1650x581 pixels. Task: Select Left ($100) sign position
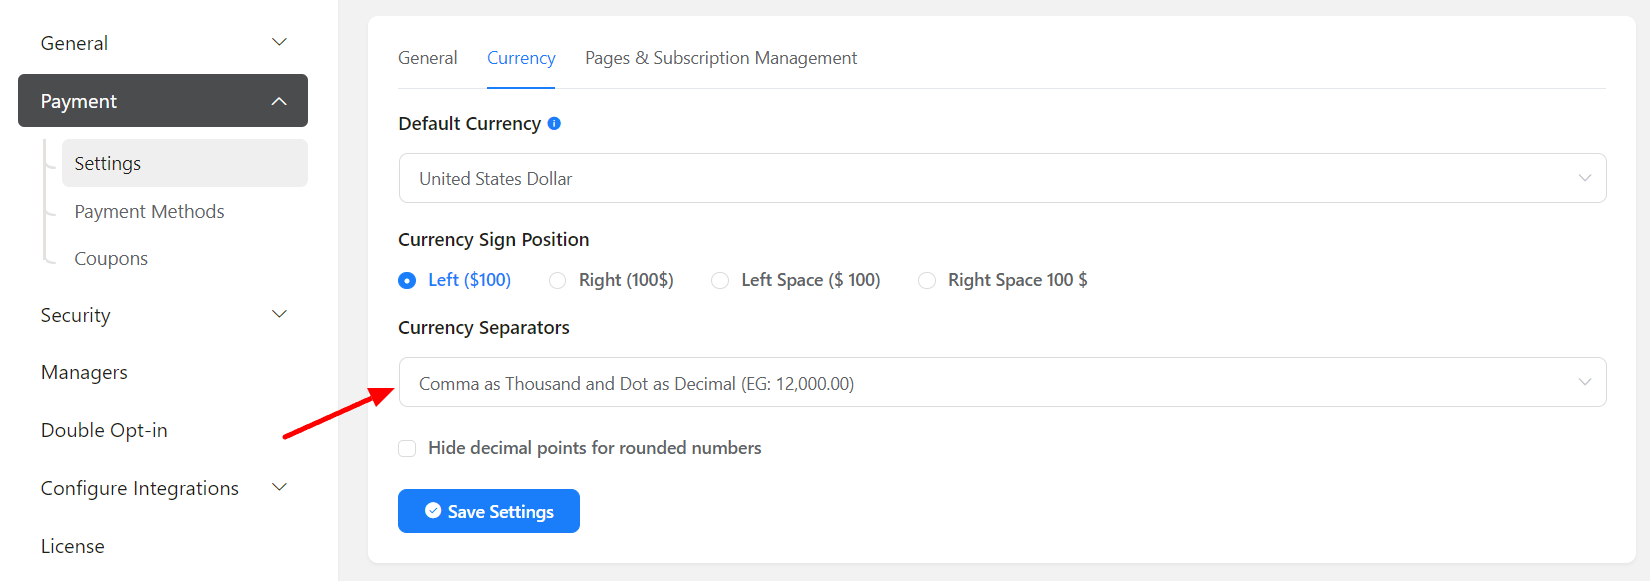pos(407,281)
